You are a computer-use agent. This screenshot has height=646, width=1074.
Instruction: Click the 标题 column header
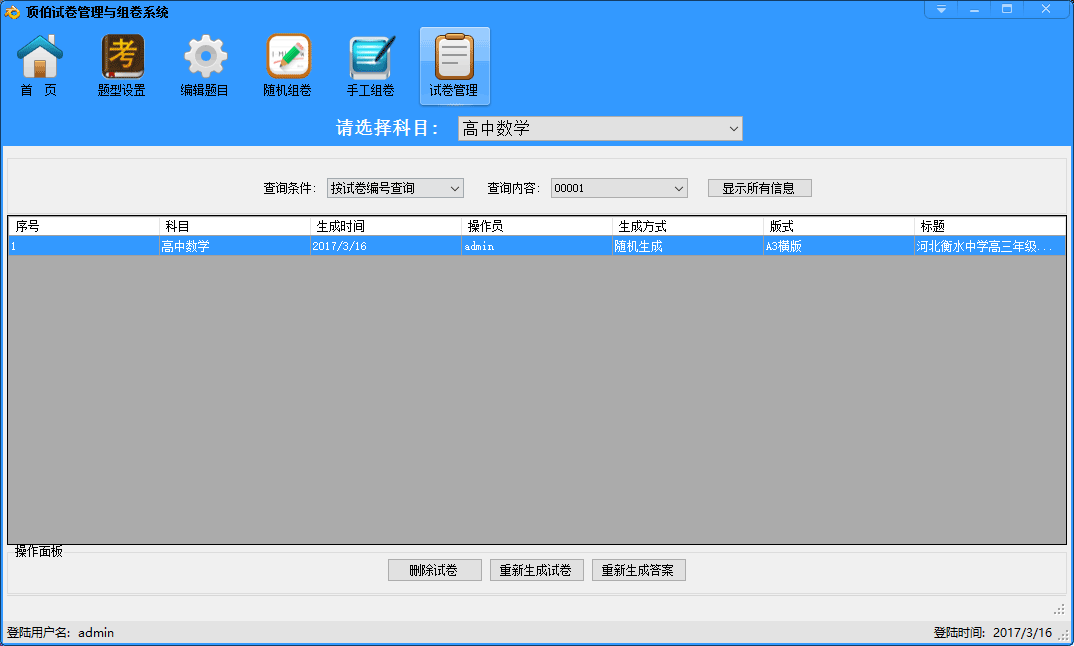tap(988, 226)
